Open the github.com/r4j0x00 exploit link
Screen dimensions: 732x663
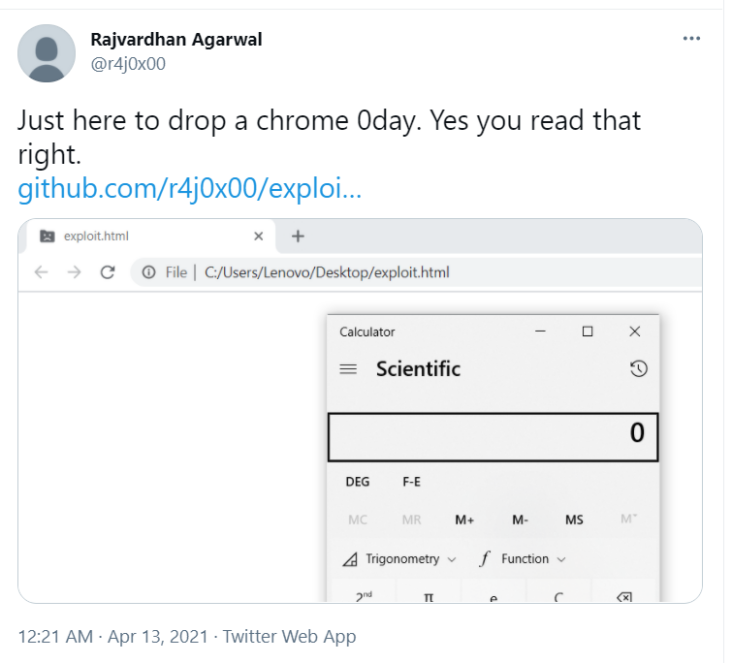190,188
